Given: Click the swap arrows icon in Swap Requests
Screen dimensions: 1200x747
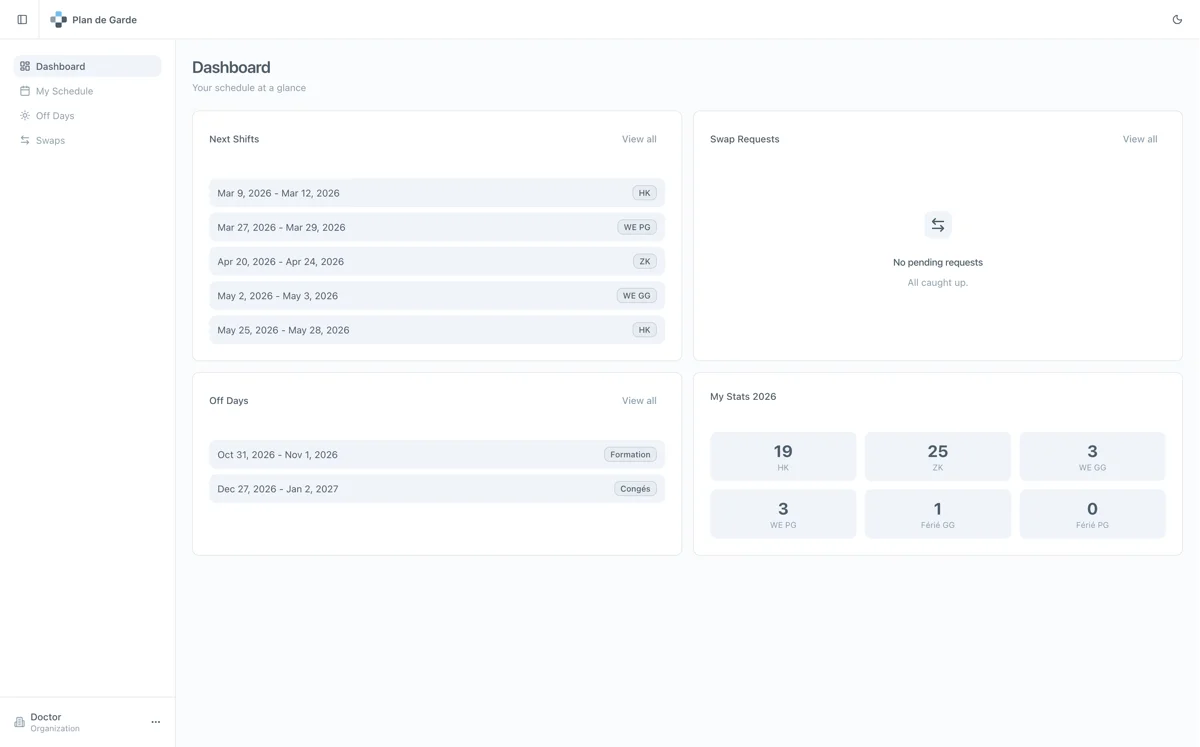Looking at the screenshot, I should coord(937,225).
